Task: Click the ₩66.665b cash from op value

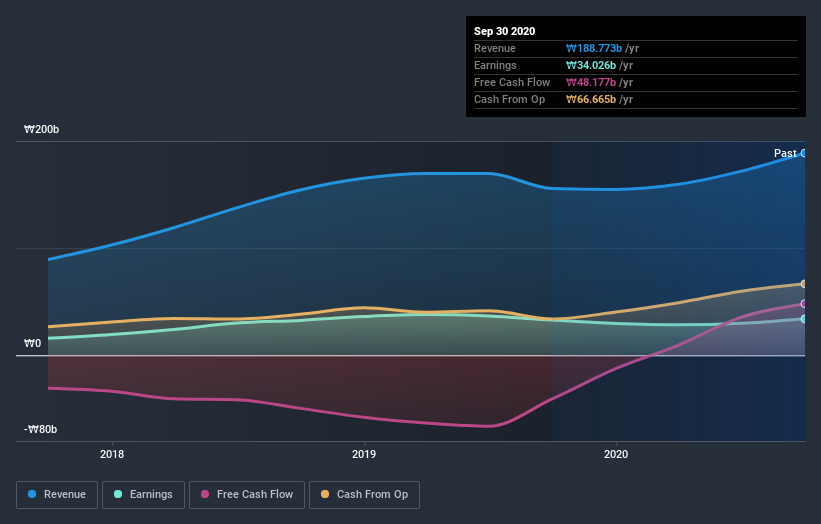Action: click(591, 99)
